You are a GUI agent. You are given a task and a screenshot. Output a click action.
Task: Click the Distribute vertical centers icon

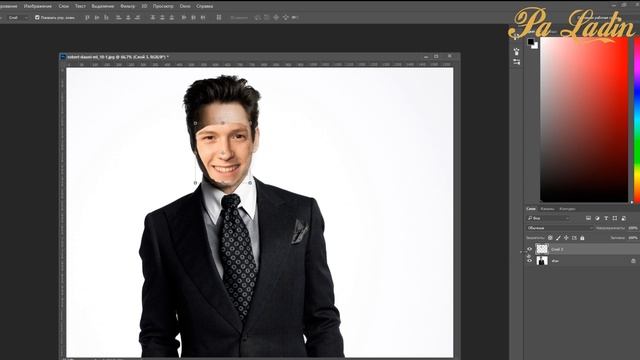162,18
